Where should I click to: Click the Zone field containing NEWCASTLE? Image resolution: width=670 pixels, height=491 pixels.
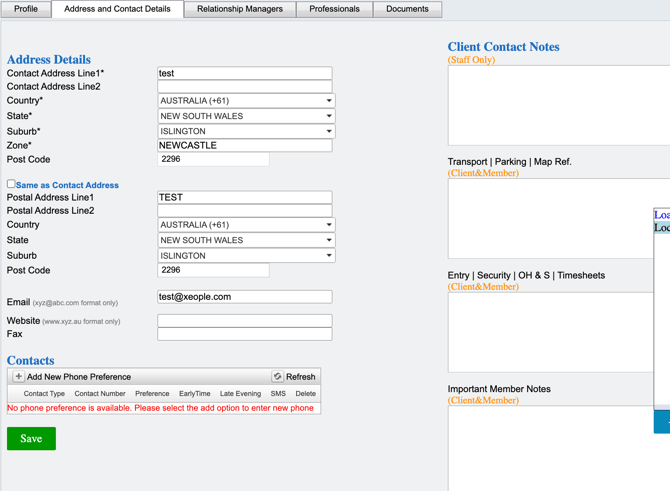245,145
